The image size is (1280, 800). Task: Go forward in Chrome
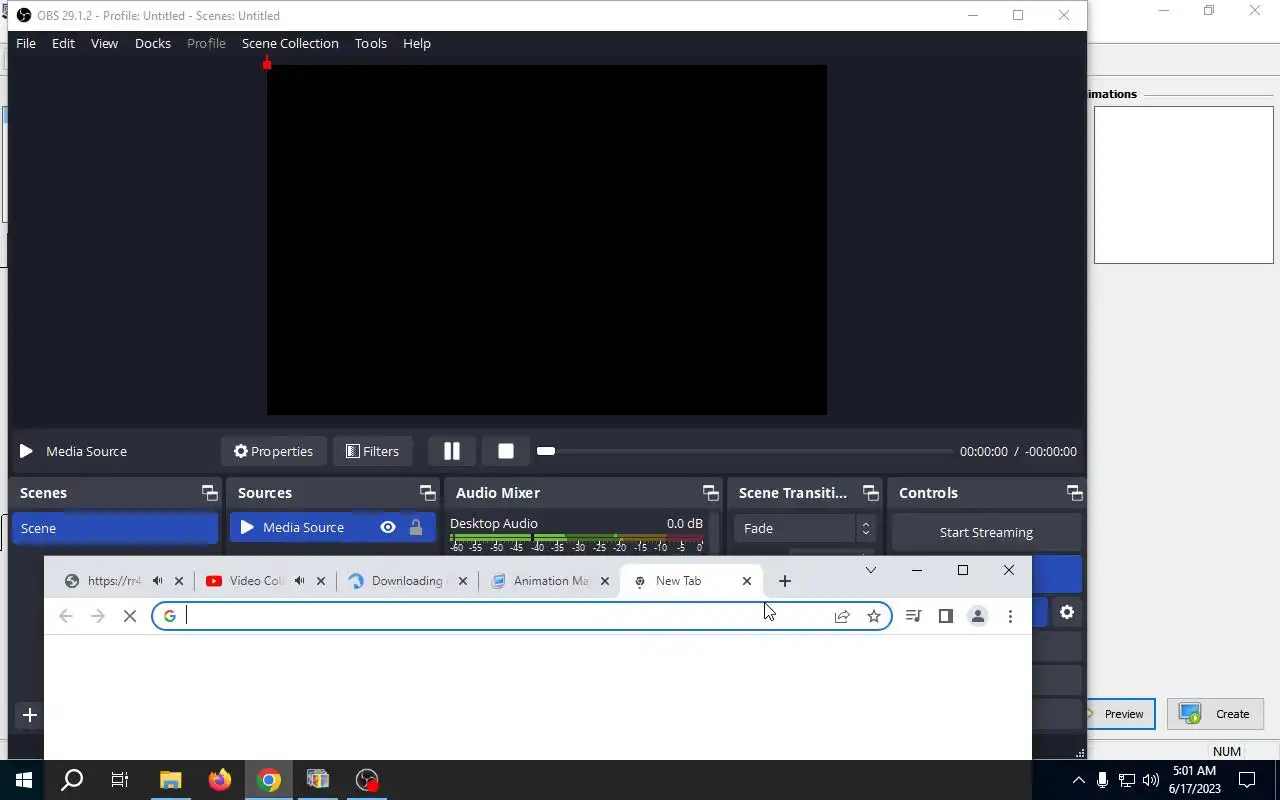point(98,616)
